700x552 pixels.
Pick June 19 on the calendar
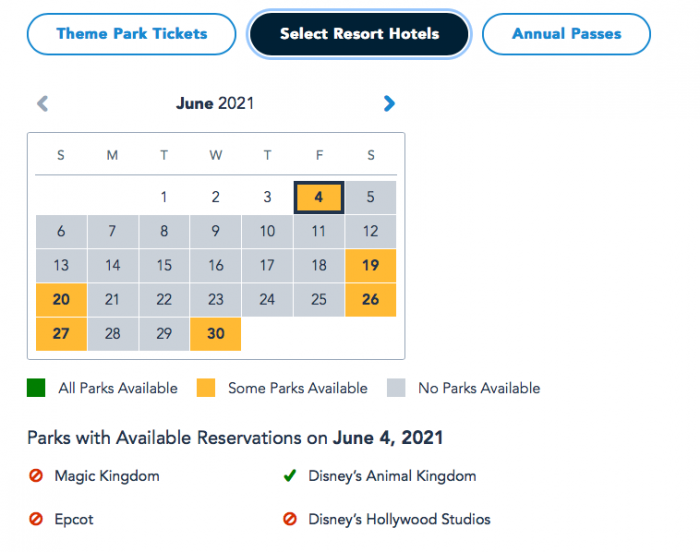point(371,266)
